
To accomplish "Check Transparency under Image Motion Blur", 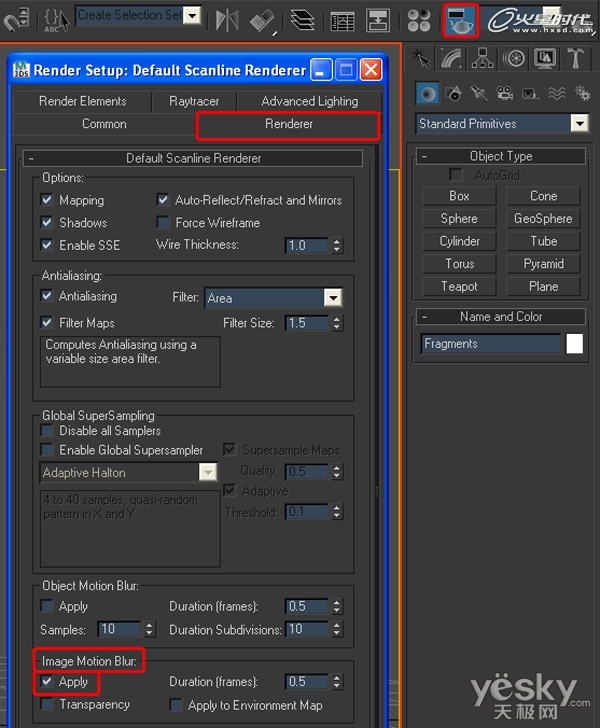I will tap(47, 704).
